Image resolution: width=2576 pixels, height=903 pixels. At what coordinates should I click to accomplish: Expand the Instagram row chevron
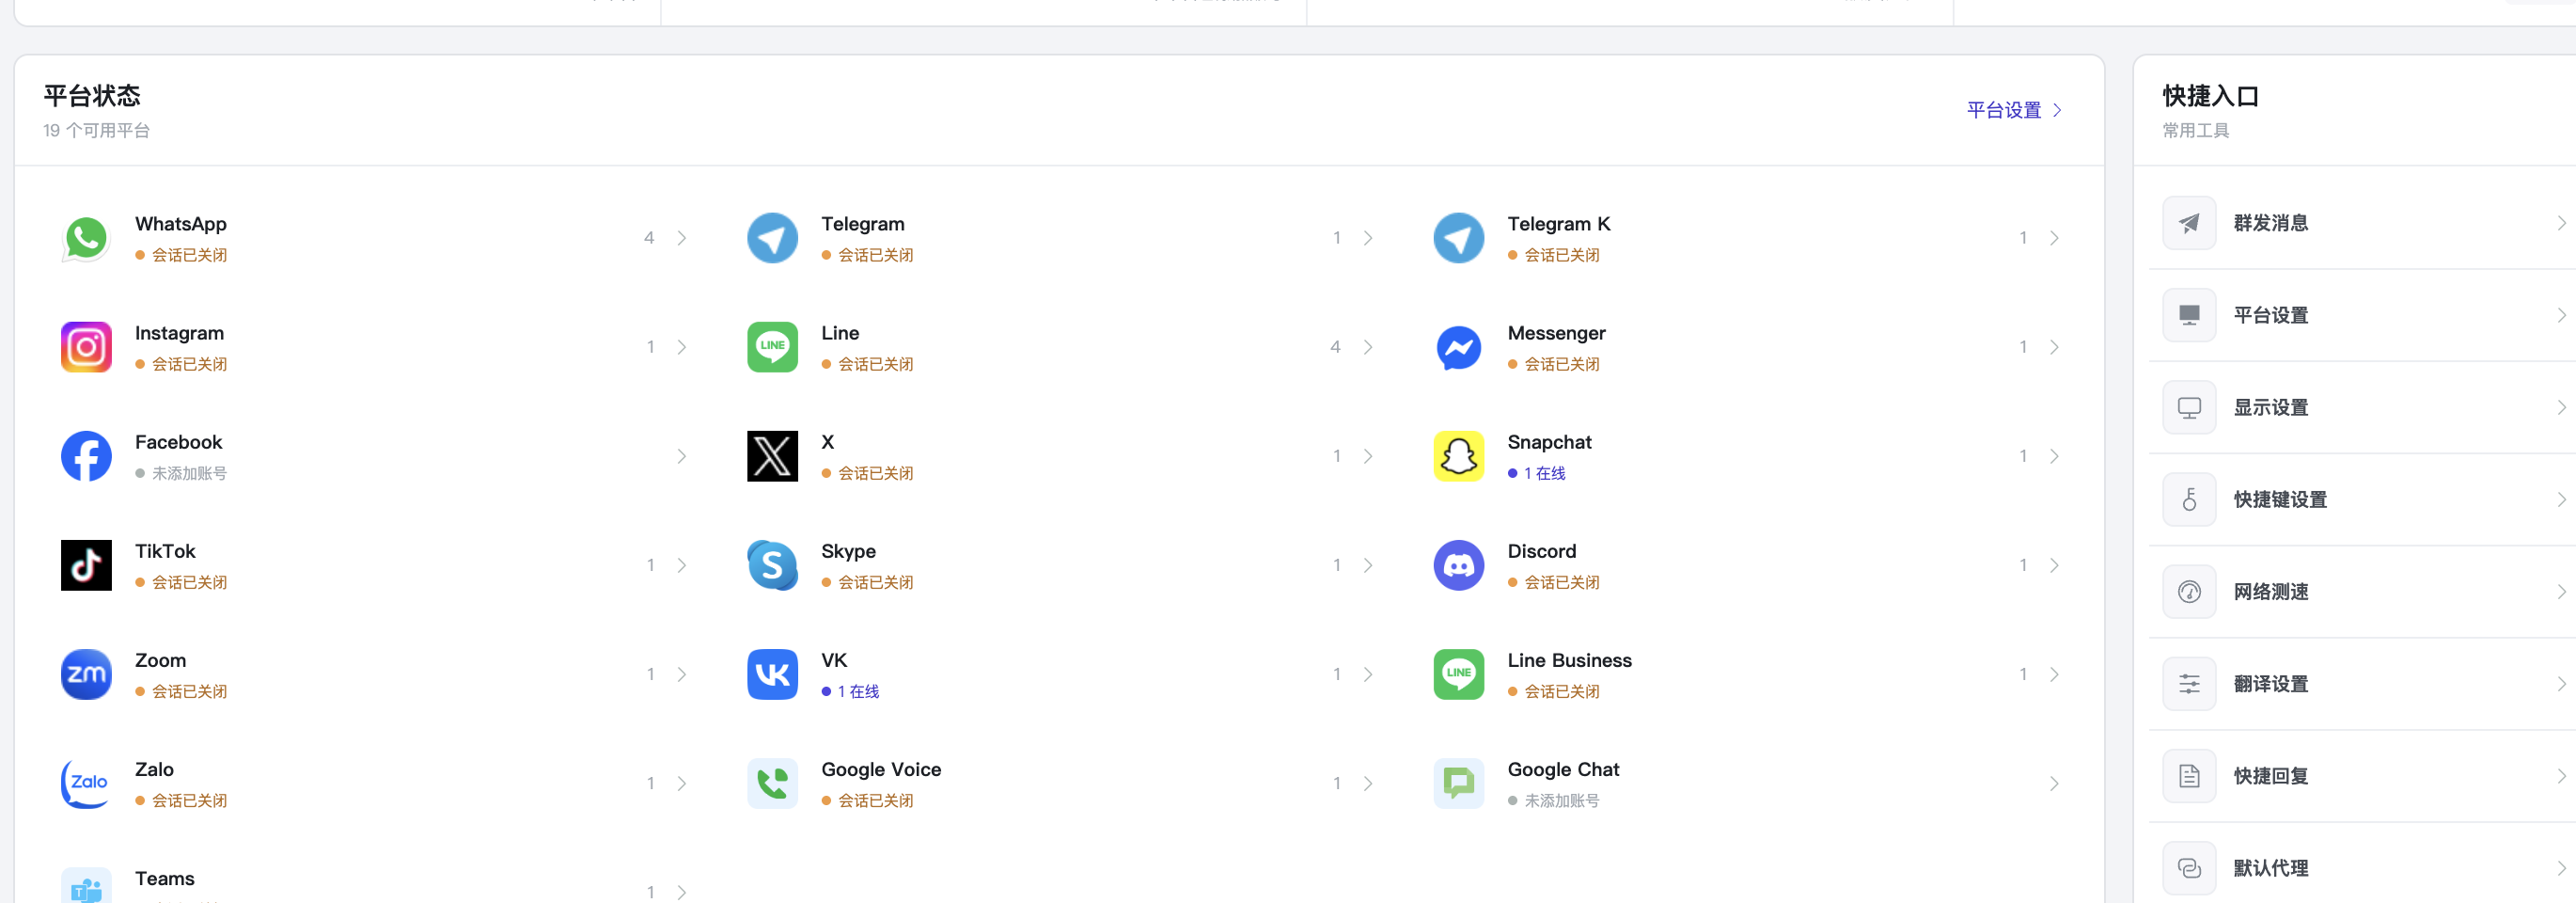pos(682,347)
